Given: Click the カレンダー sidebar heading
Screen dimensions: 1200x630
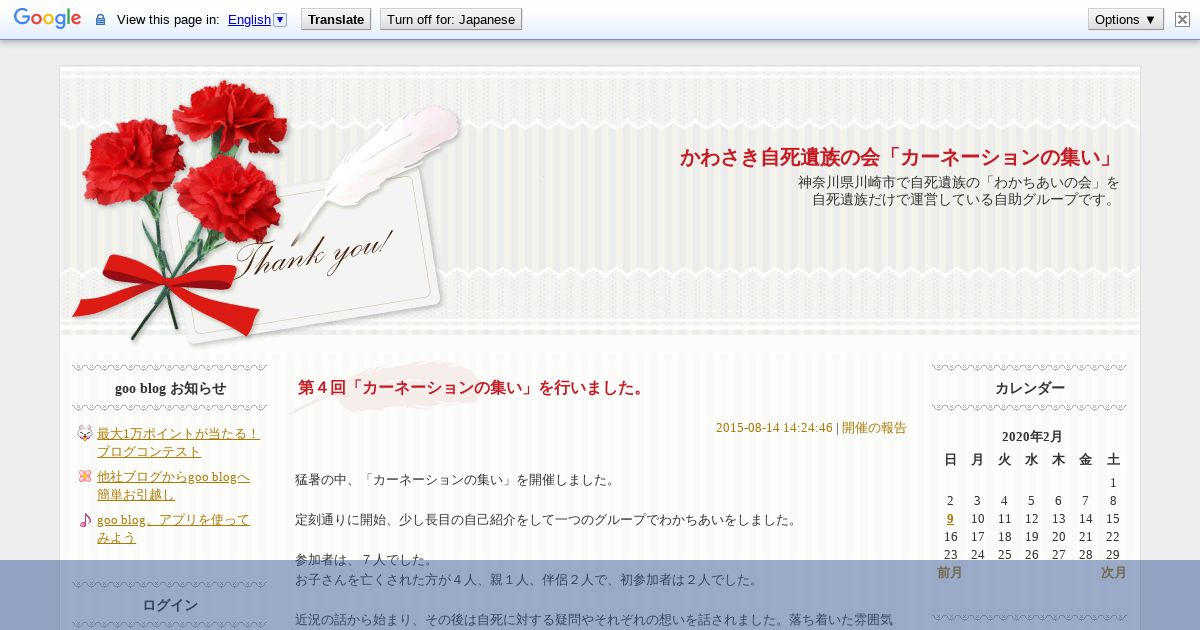Looking at the screenshot, I should (1030, 388).
